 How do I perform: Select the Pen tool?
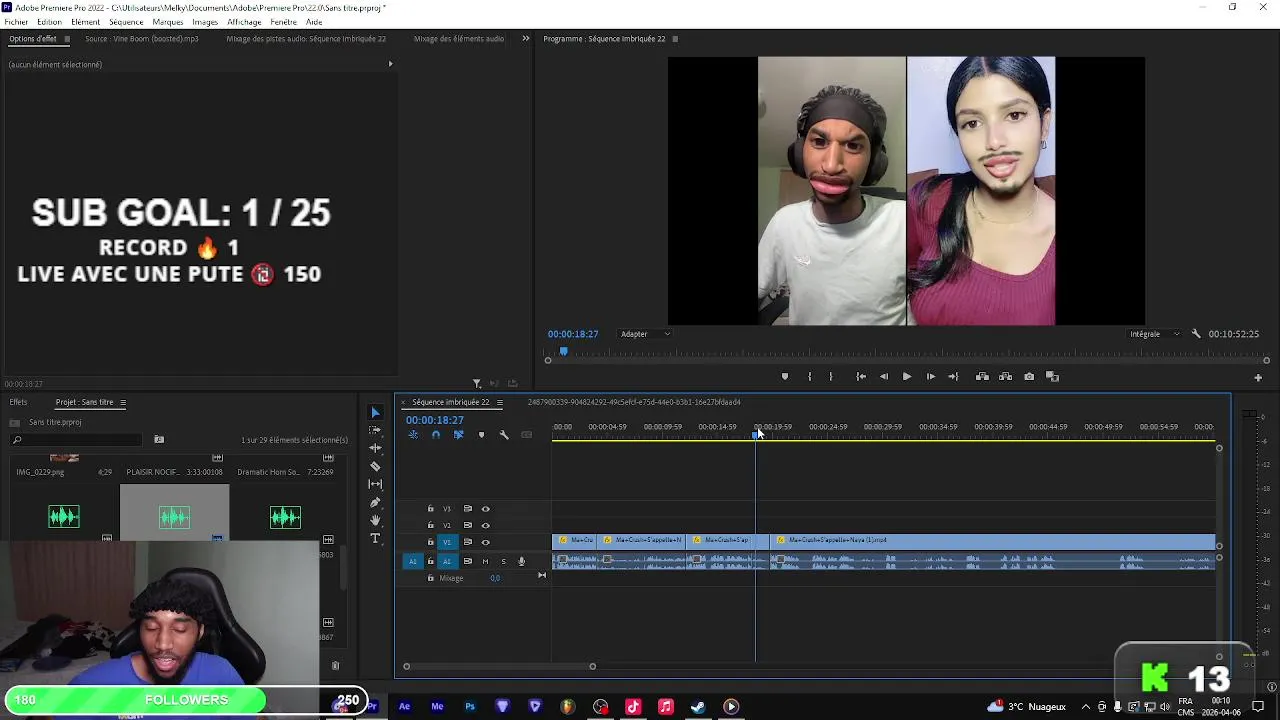coord(375,502)
